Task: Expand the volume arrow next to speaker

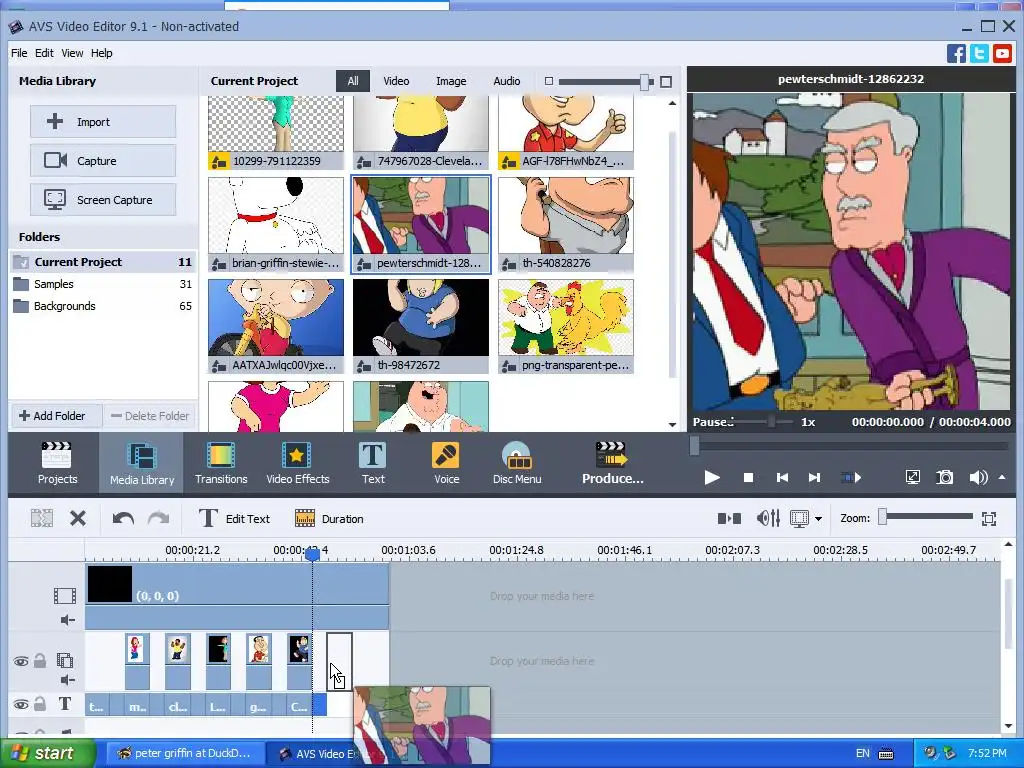Action: pyautogui.click(x=1002, y=477)
